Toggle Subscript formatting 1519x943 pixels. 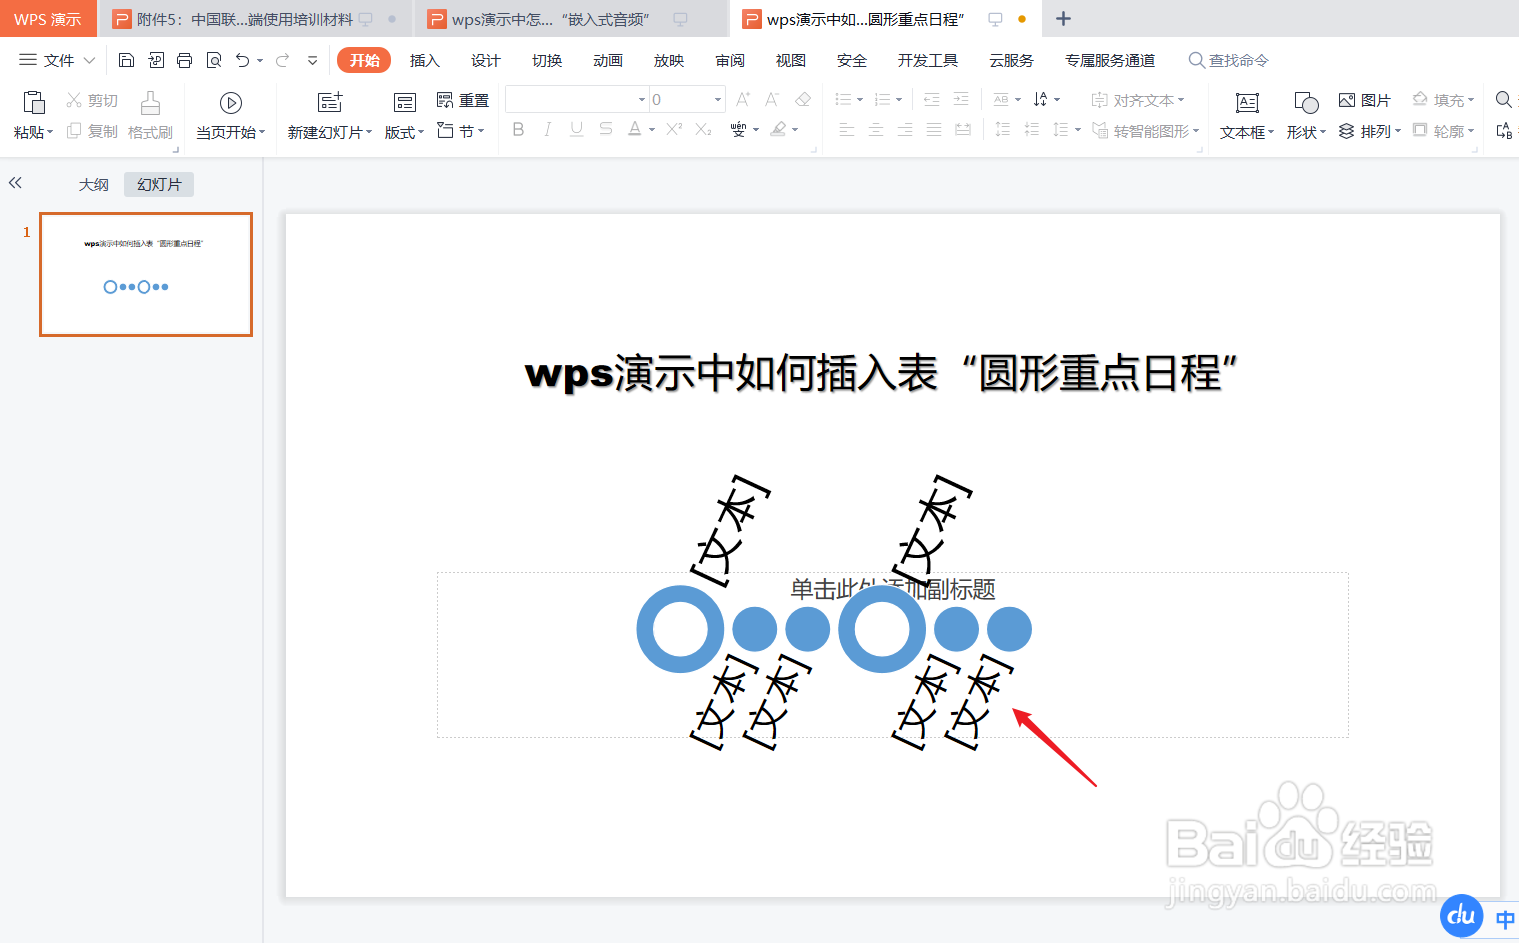pyautogui.click(x=703, y=129)
